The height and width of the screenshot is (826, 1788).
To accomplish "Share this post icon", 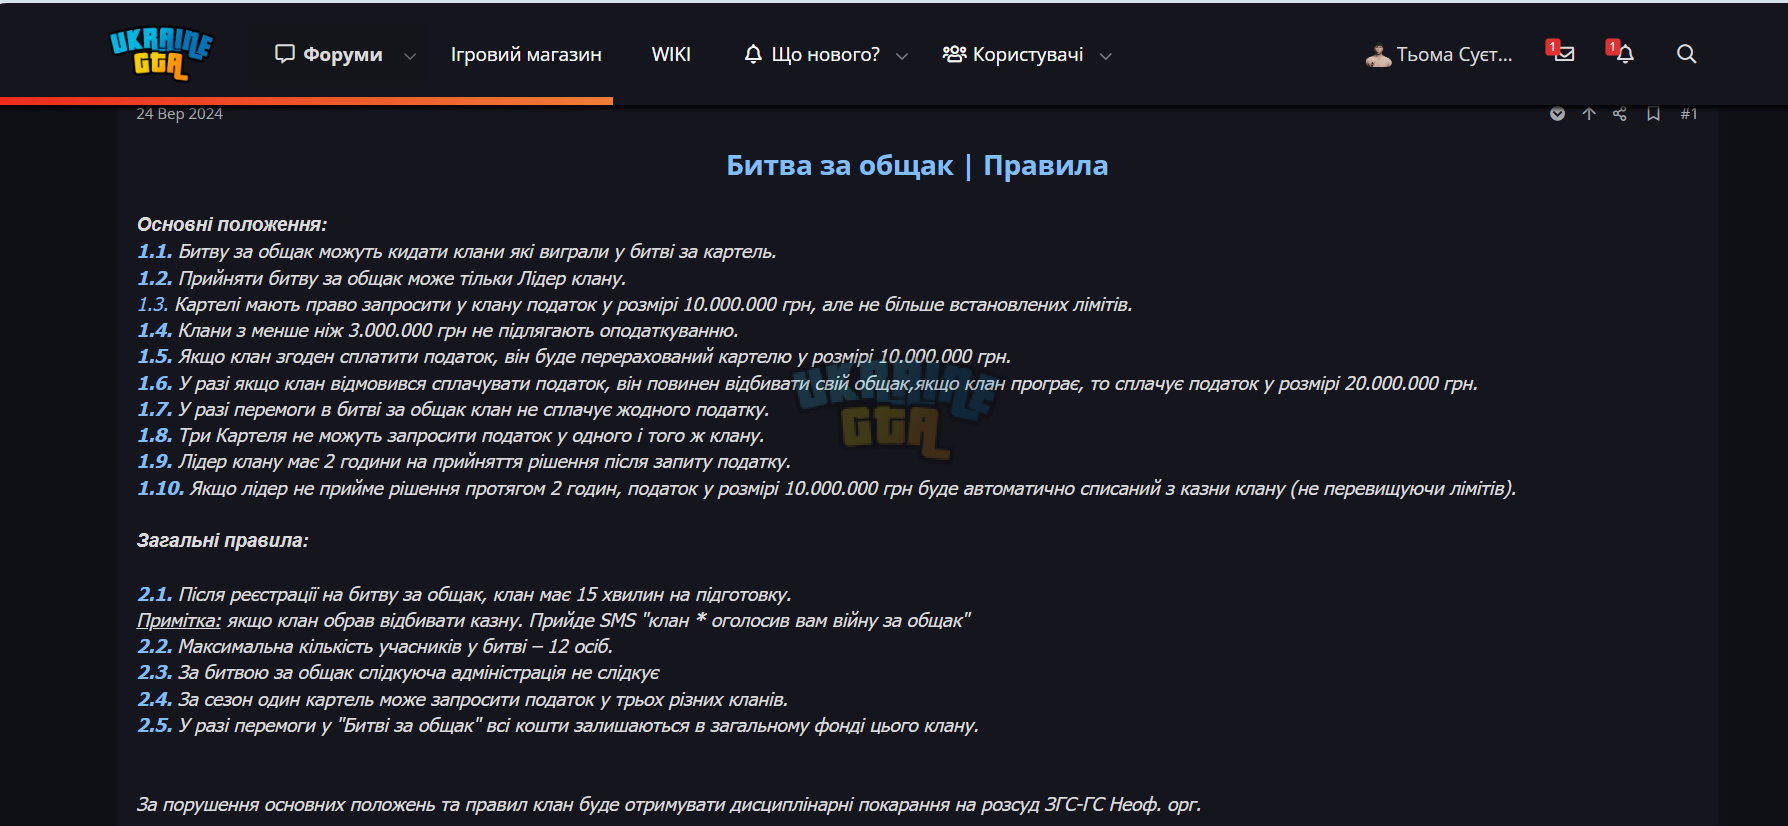I will point(1620,114).
